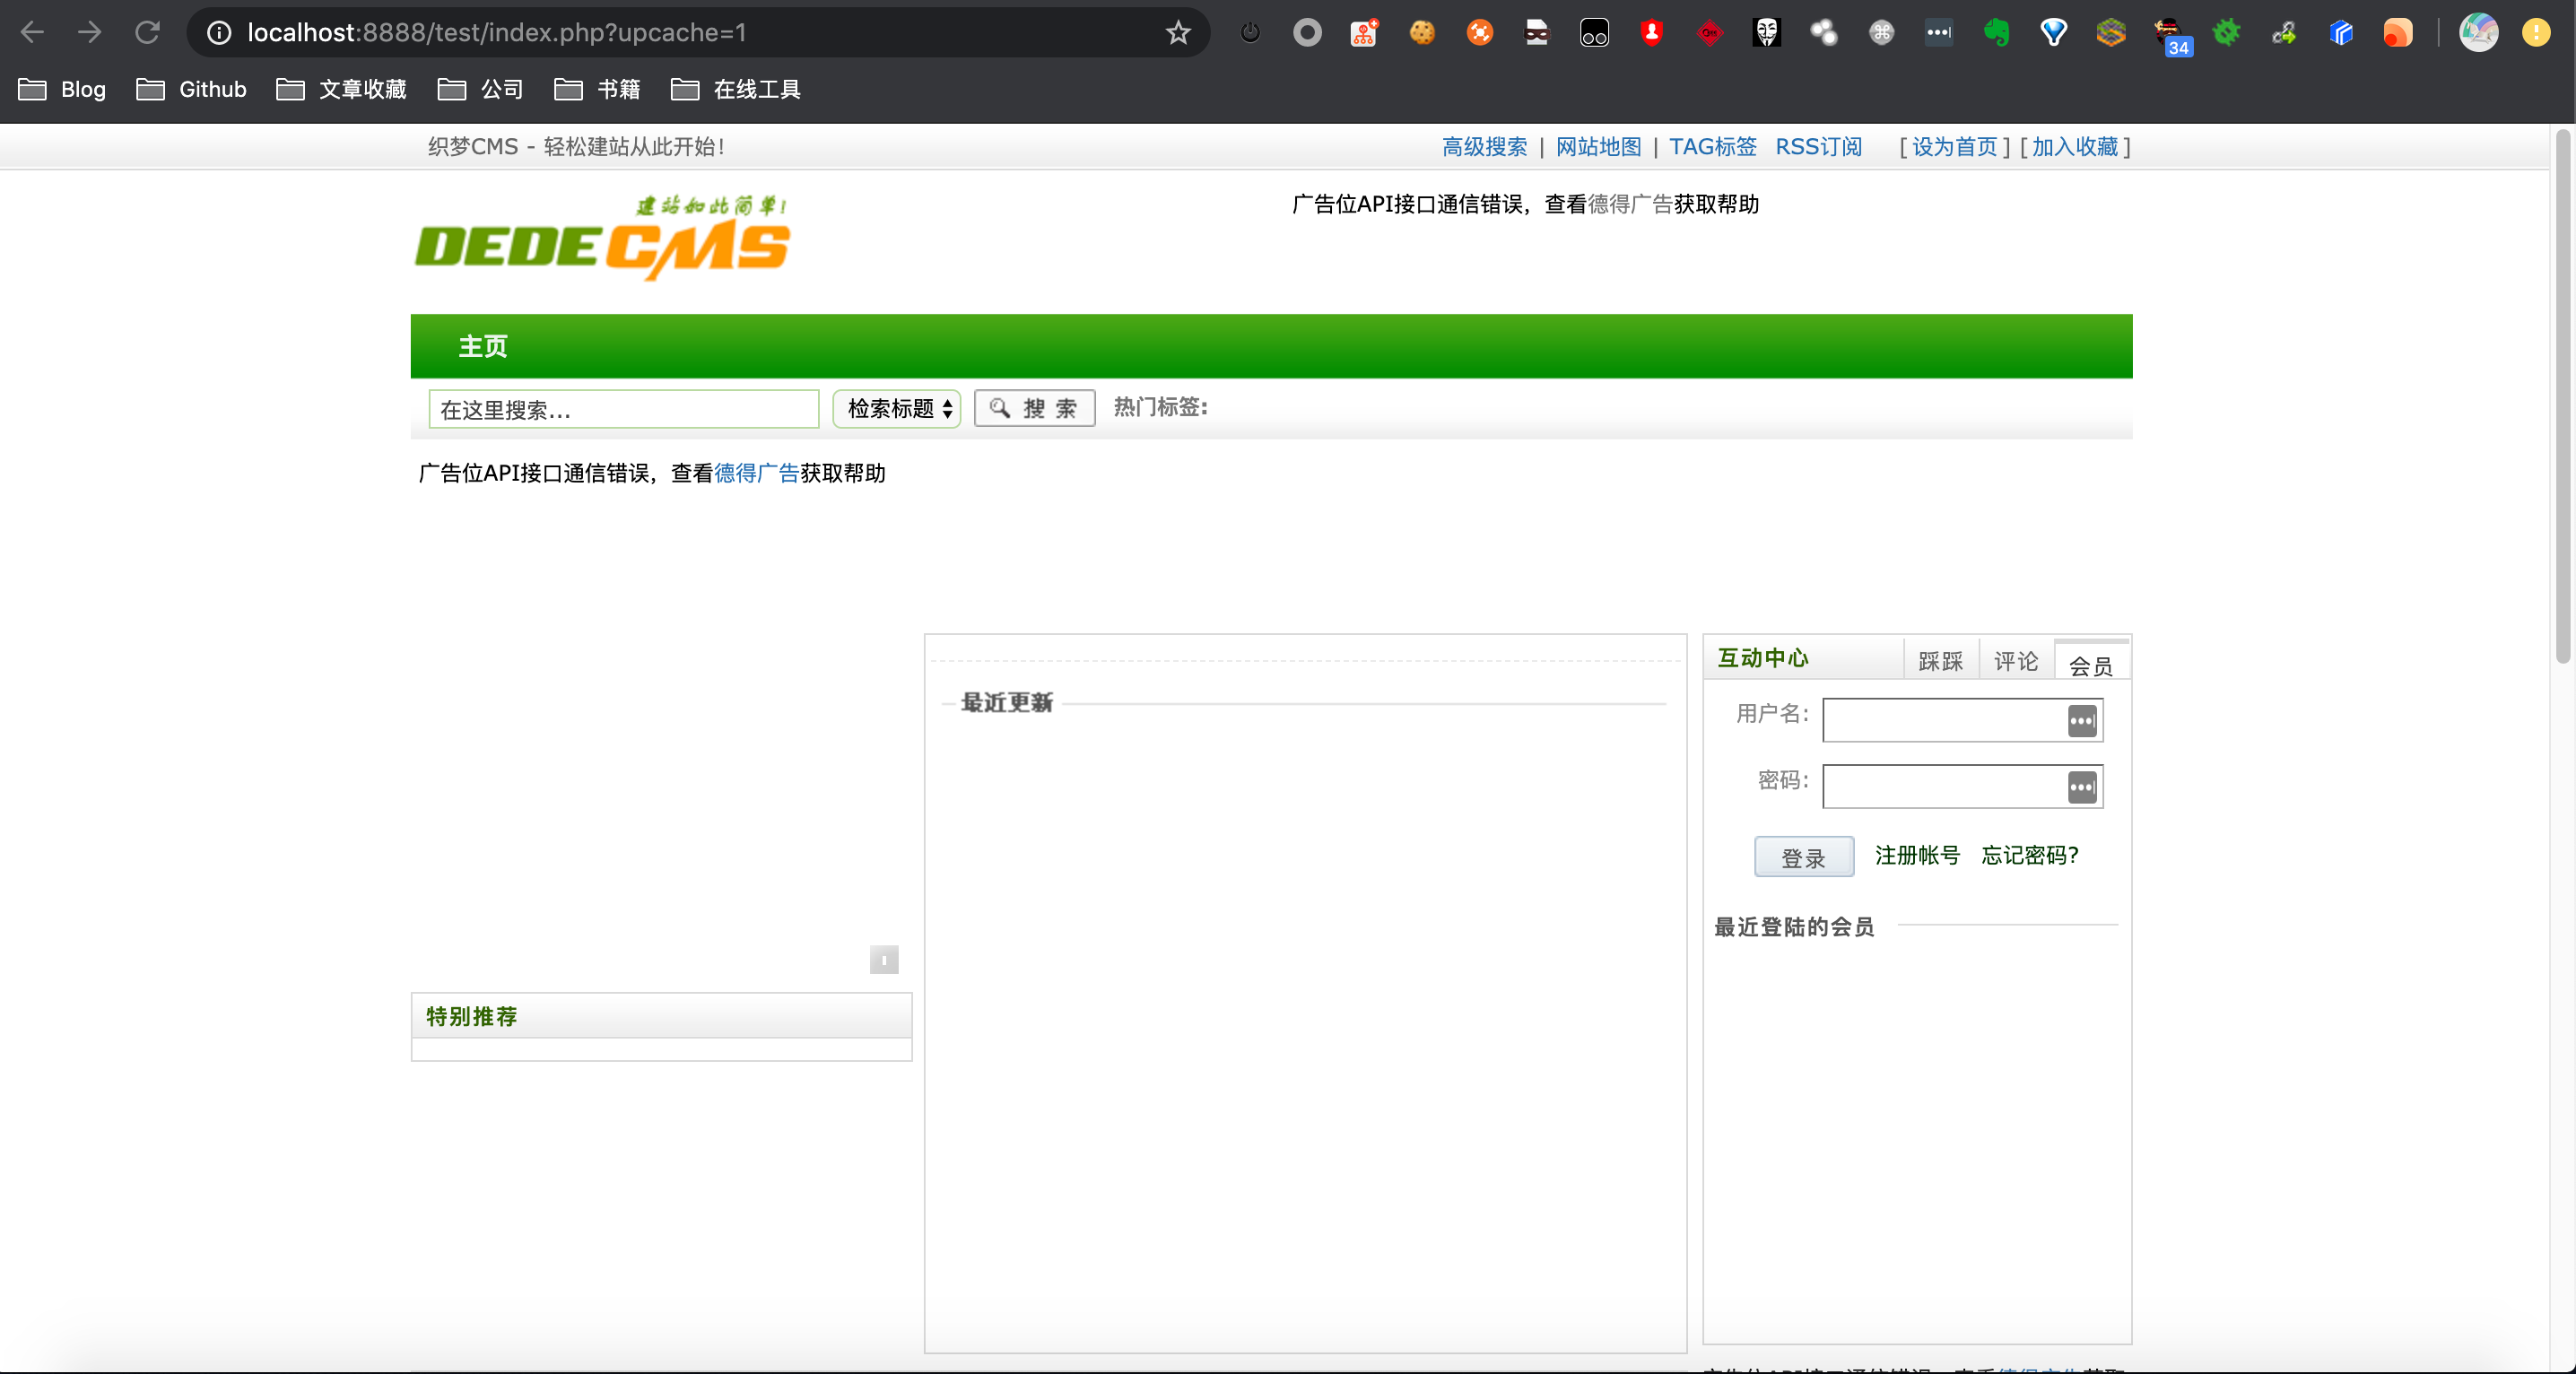Viewport: 2576px width, 1374px height.
Task: Open the Blog bookmarks folder
Action: [x=62, y=90]
